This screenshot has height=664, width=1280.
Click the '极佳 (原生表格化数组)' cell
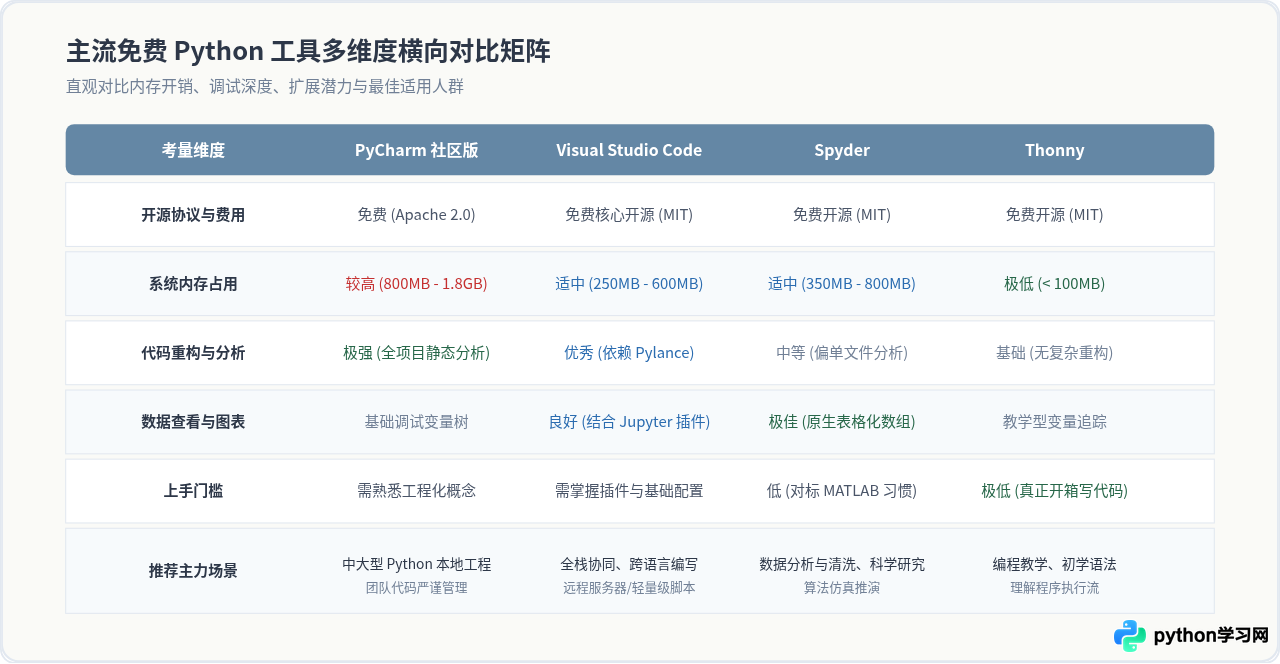pyautogui.click(x=842, y=422)
